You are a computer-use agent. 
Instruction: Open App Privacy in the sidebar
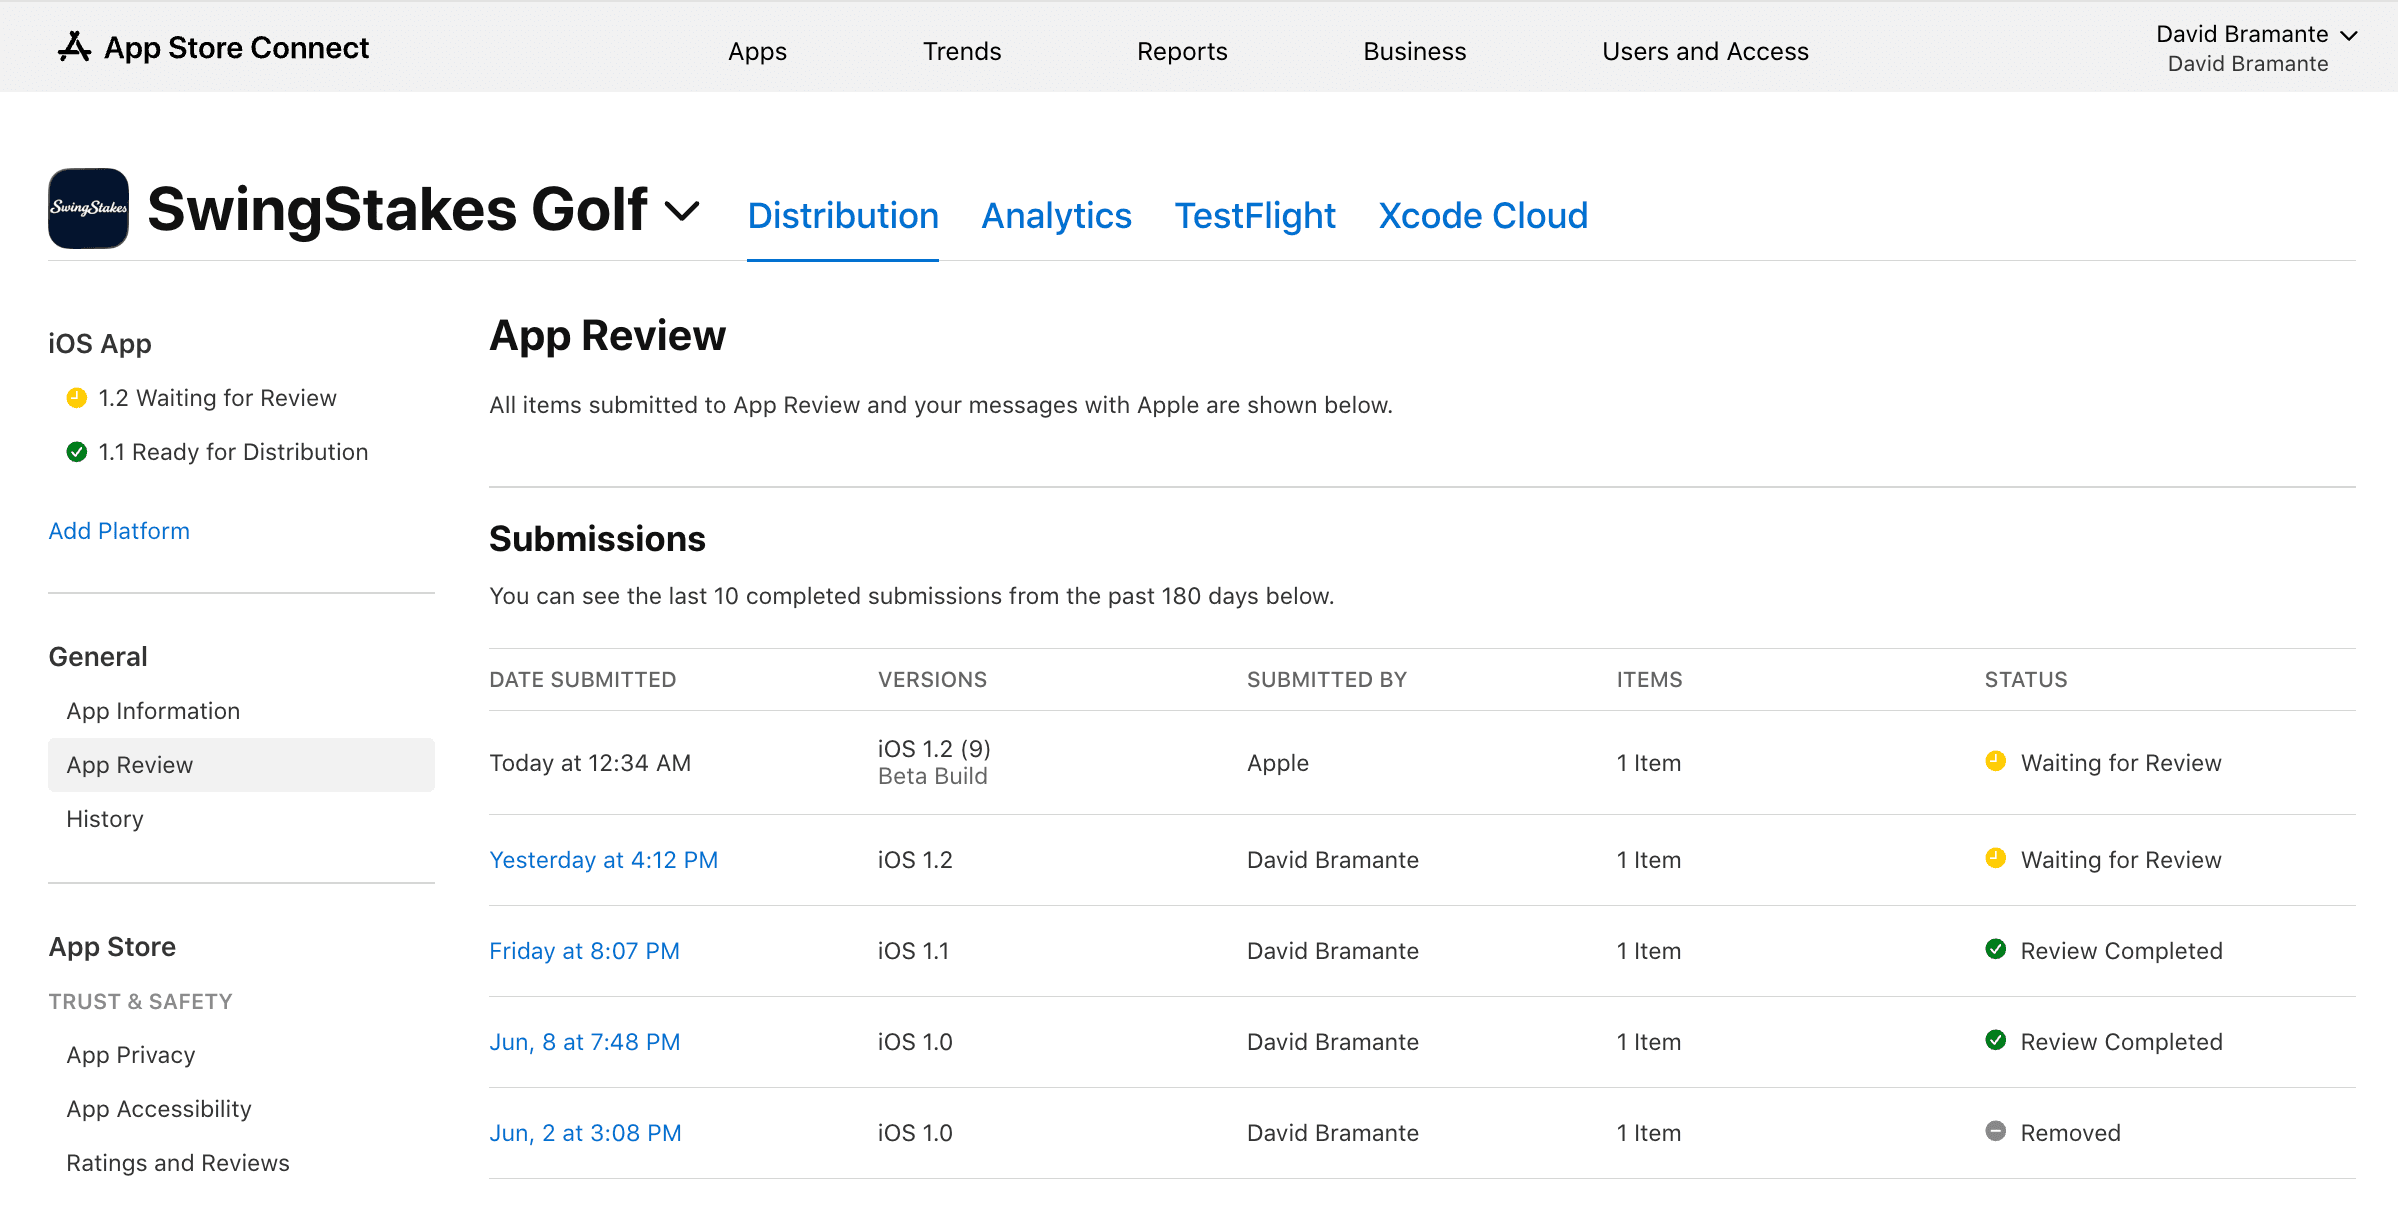131,1055
